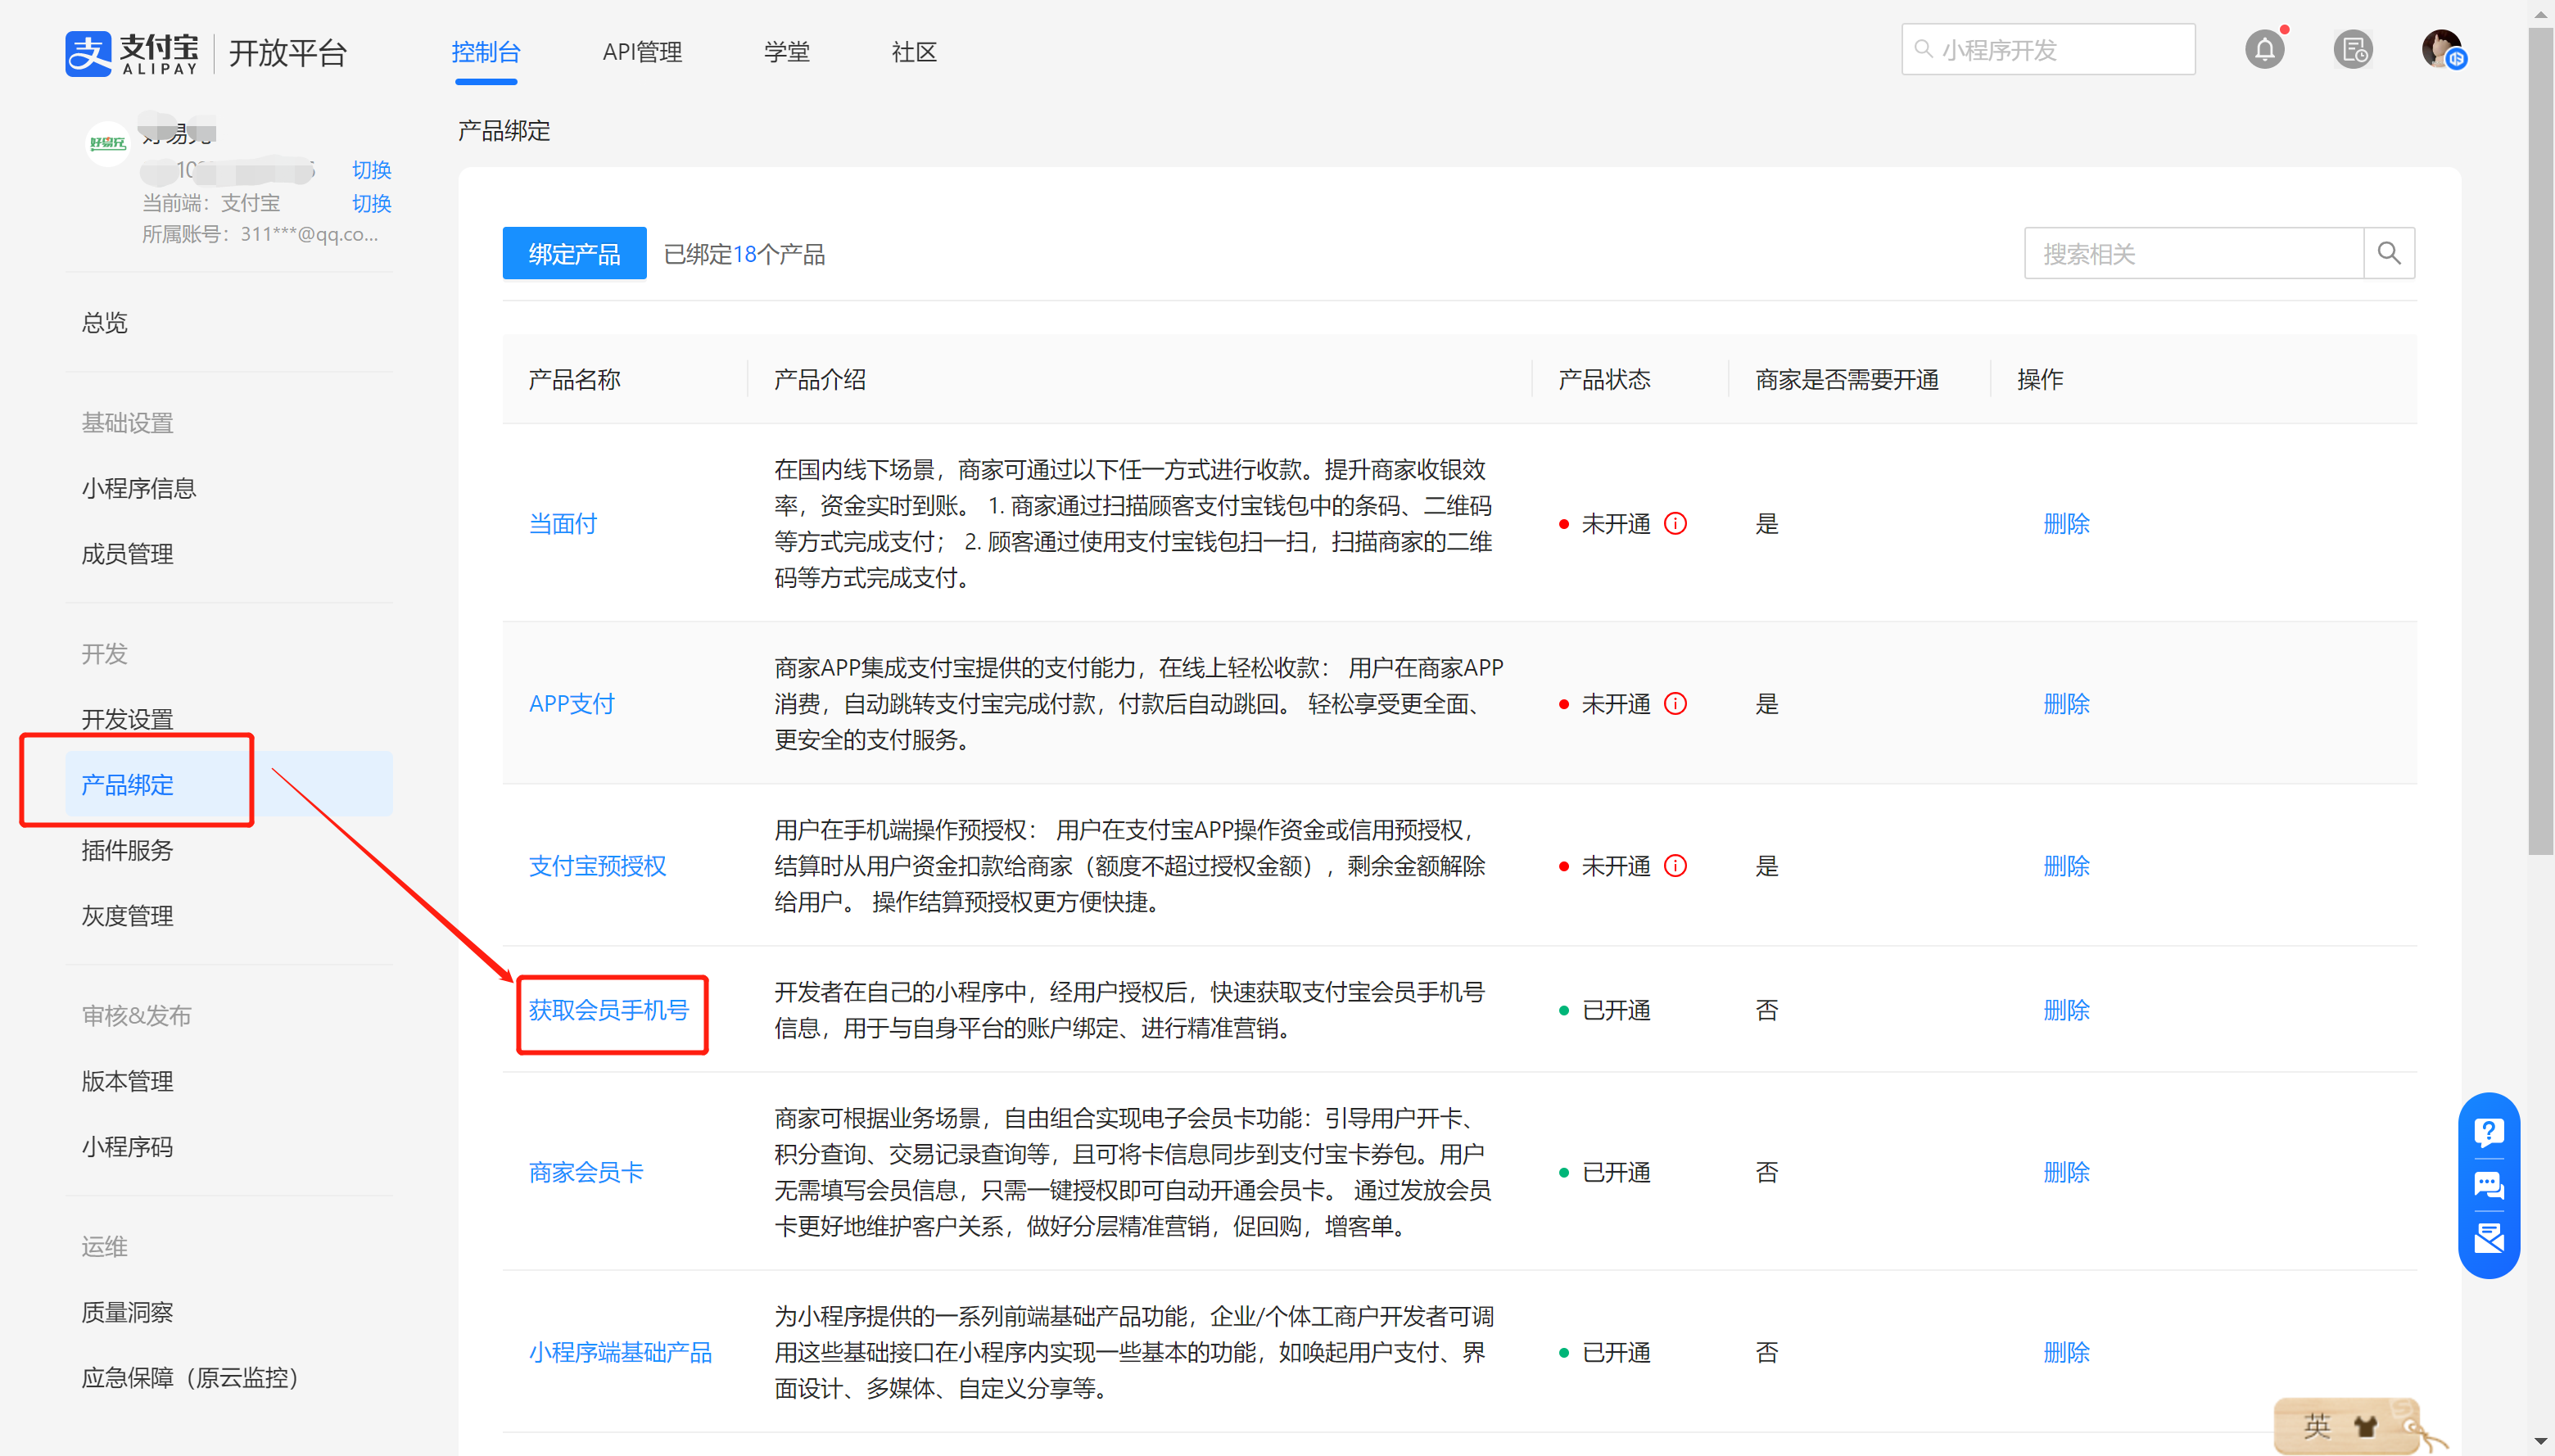The image size is (2555, 1456).
Task: Open API管理 tab
Action: pos(642,52)
